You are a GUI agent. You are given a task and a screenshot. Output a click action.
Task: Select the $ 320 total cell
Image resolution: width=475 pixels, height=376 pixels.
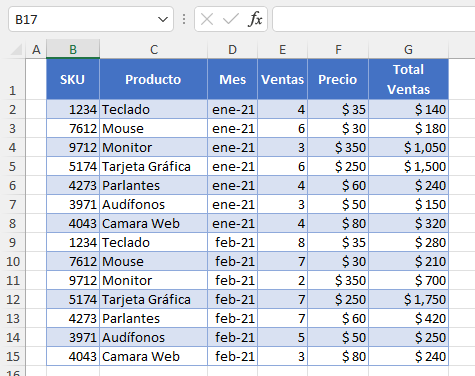[408, 223]
